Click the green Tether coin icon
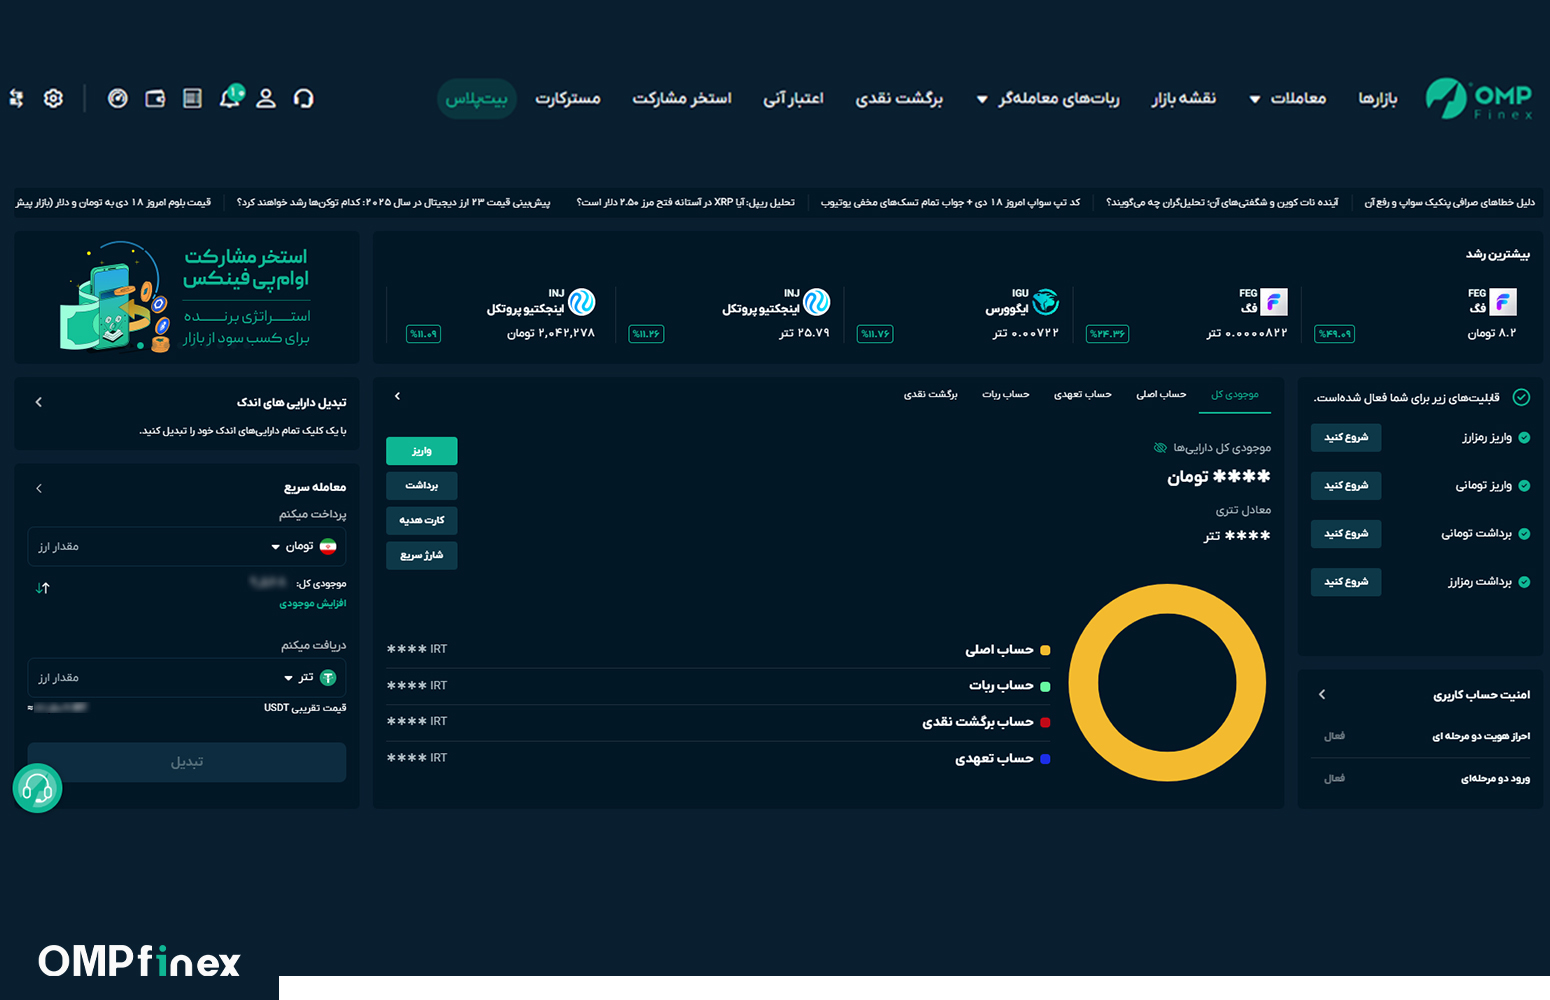The image size is (1550, 1000). pos(328,677)
